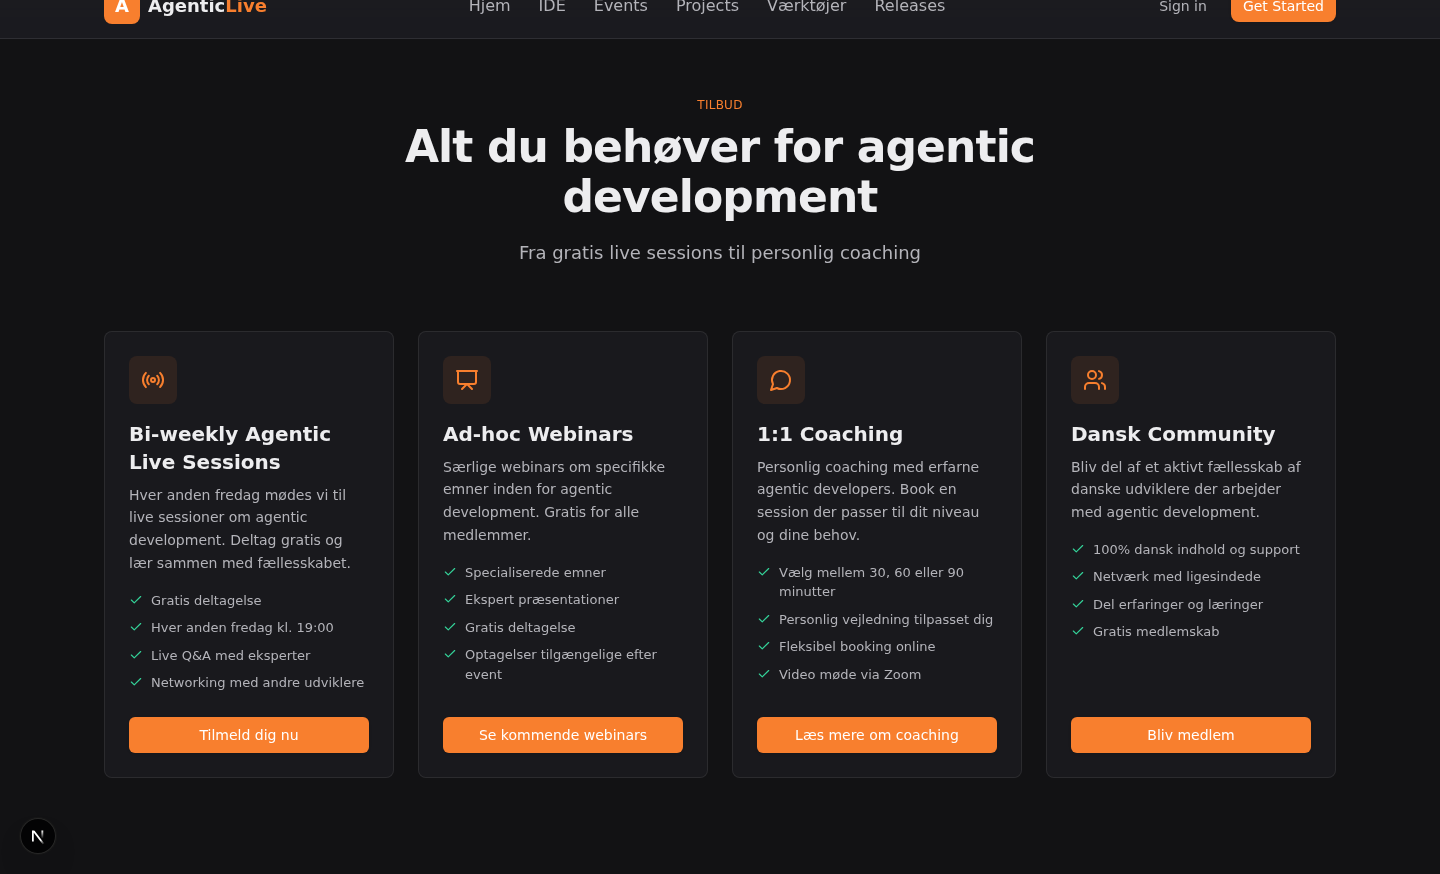
Task: Click Se kommende webinars button
Action: coord(563,735)
